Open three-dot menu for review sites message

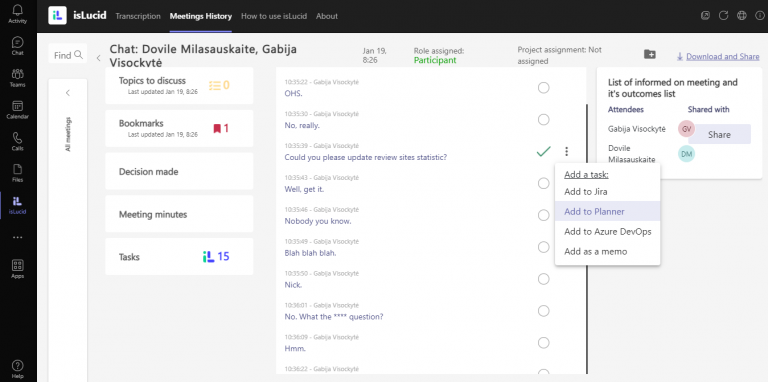tap(566, 151)
